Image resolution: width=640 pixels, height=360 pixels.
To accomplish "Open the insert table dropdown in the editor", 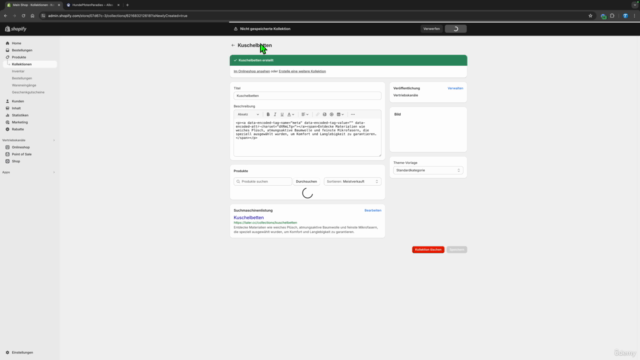I will pyautogui.click(x=340, y=114).
